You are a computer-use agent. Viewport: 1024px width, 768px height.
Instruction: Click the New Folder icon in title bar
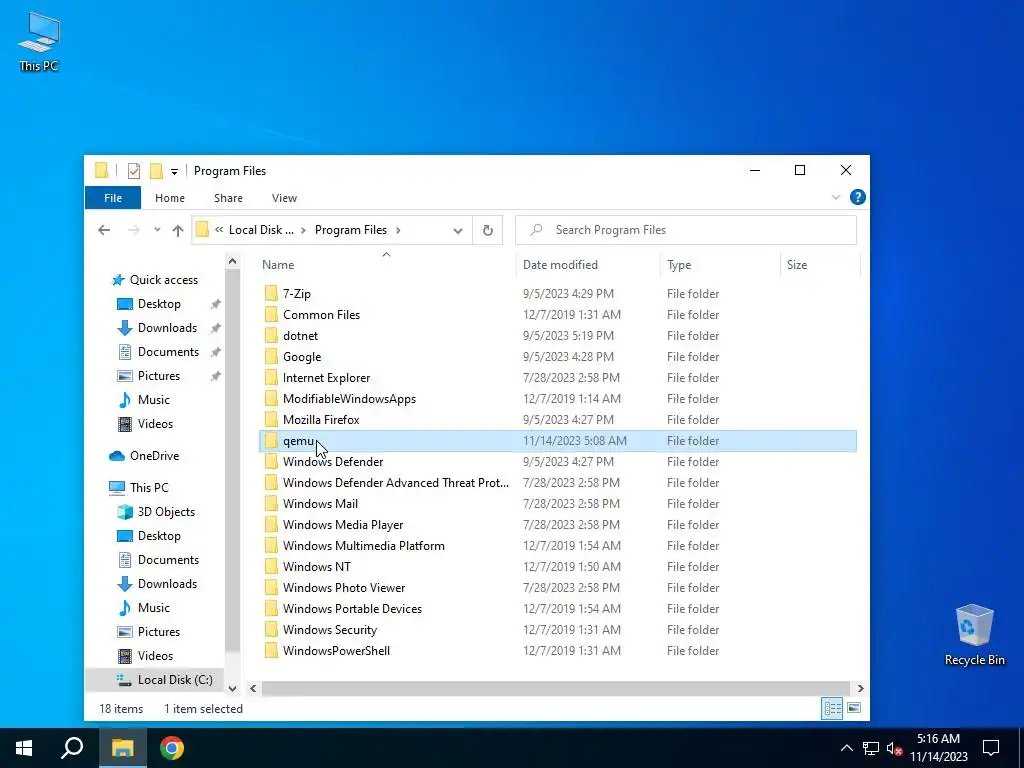pyautogui.click(x=156, y=171)
